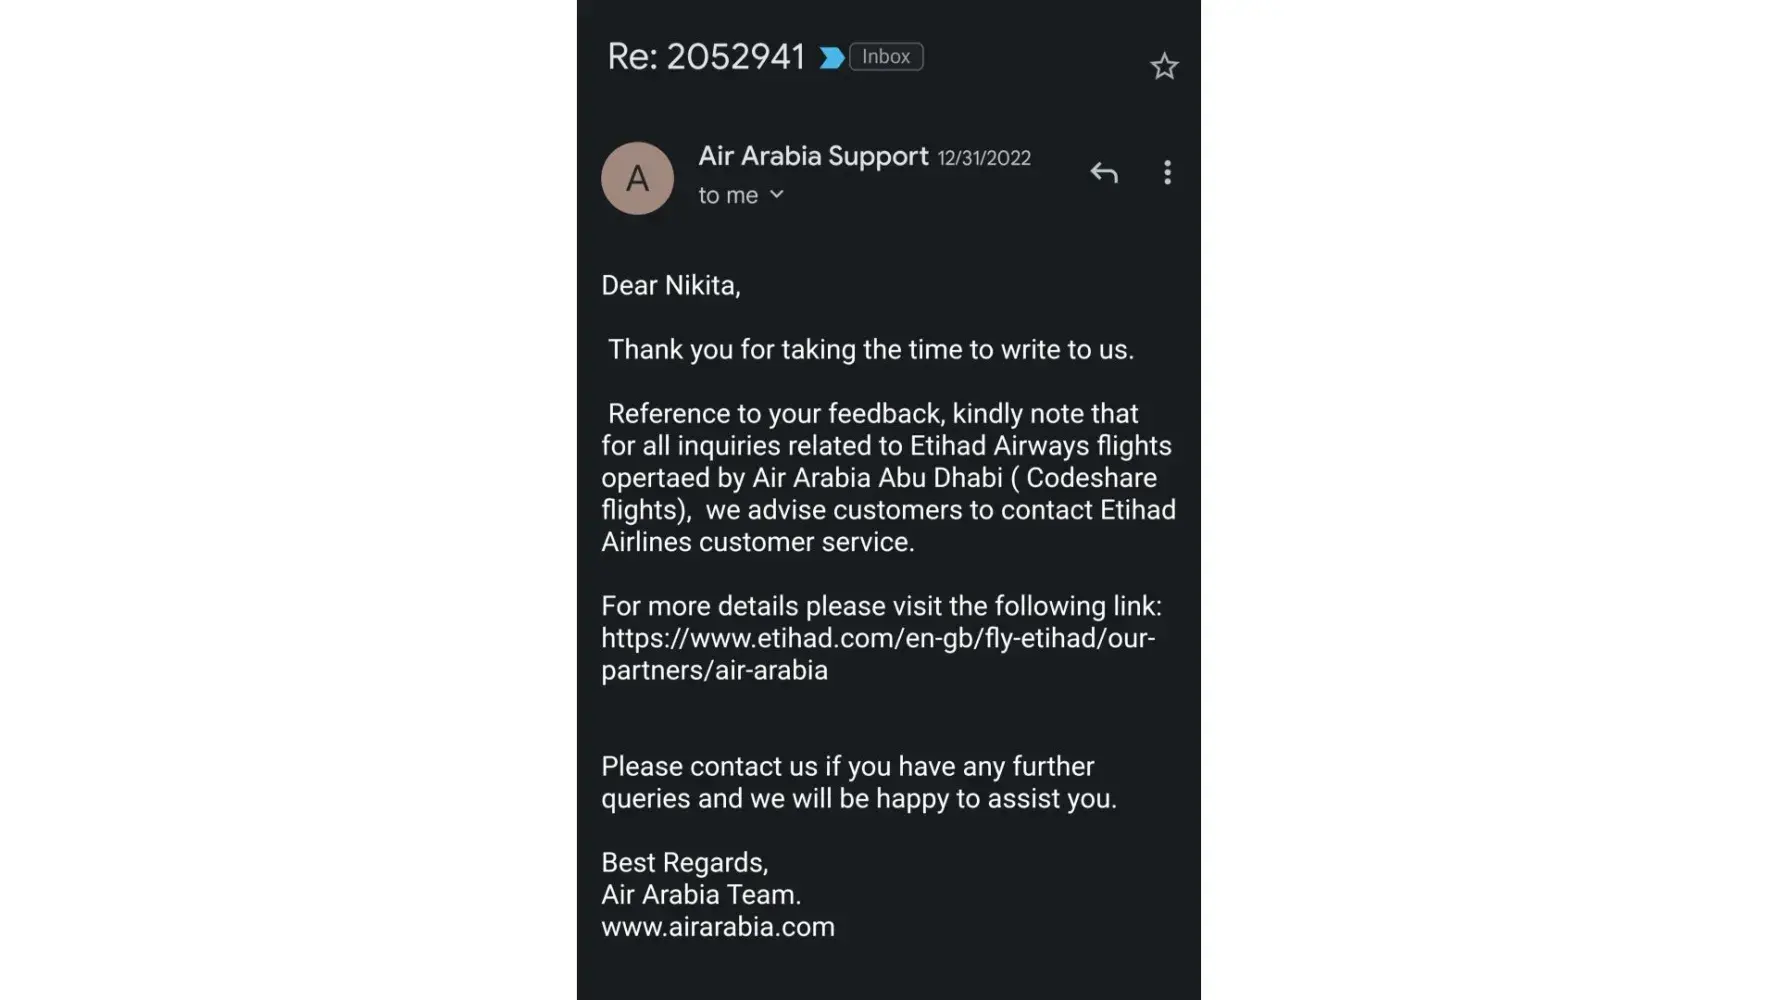The height and width of the screenshot is (1000, 1778).
Task: Star the Re: 2052941 email
Action: click(x=1164, y=66)
